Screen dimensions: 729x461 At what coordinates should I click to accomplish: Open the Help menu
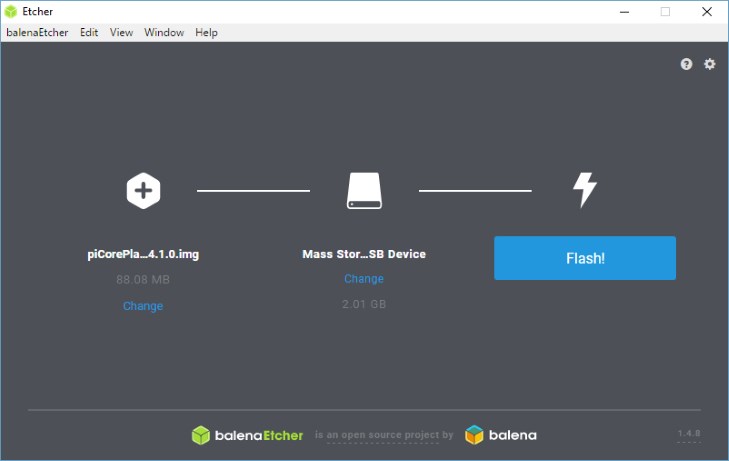pyautogui.click(x=206, y=33)
